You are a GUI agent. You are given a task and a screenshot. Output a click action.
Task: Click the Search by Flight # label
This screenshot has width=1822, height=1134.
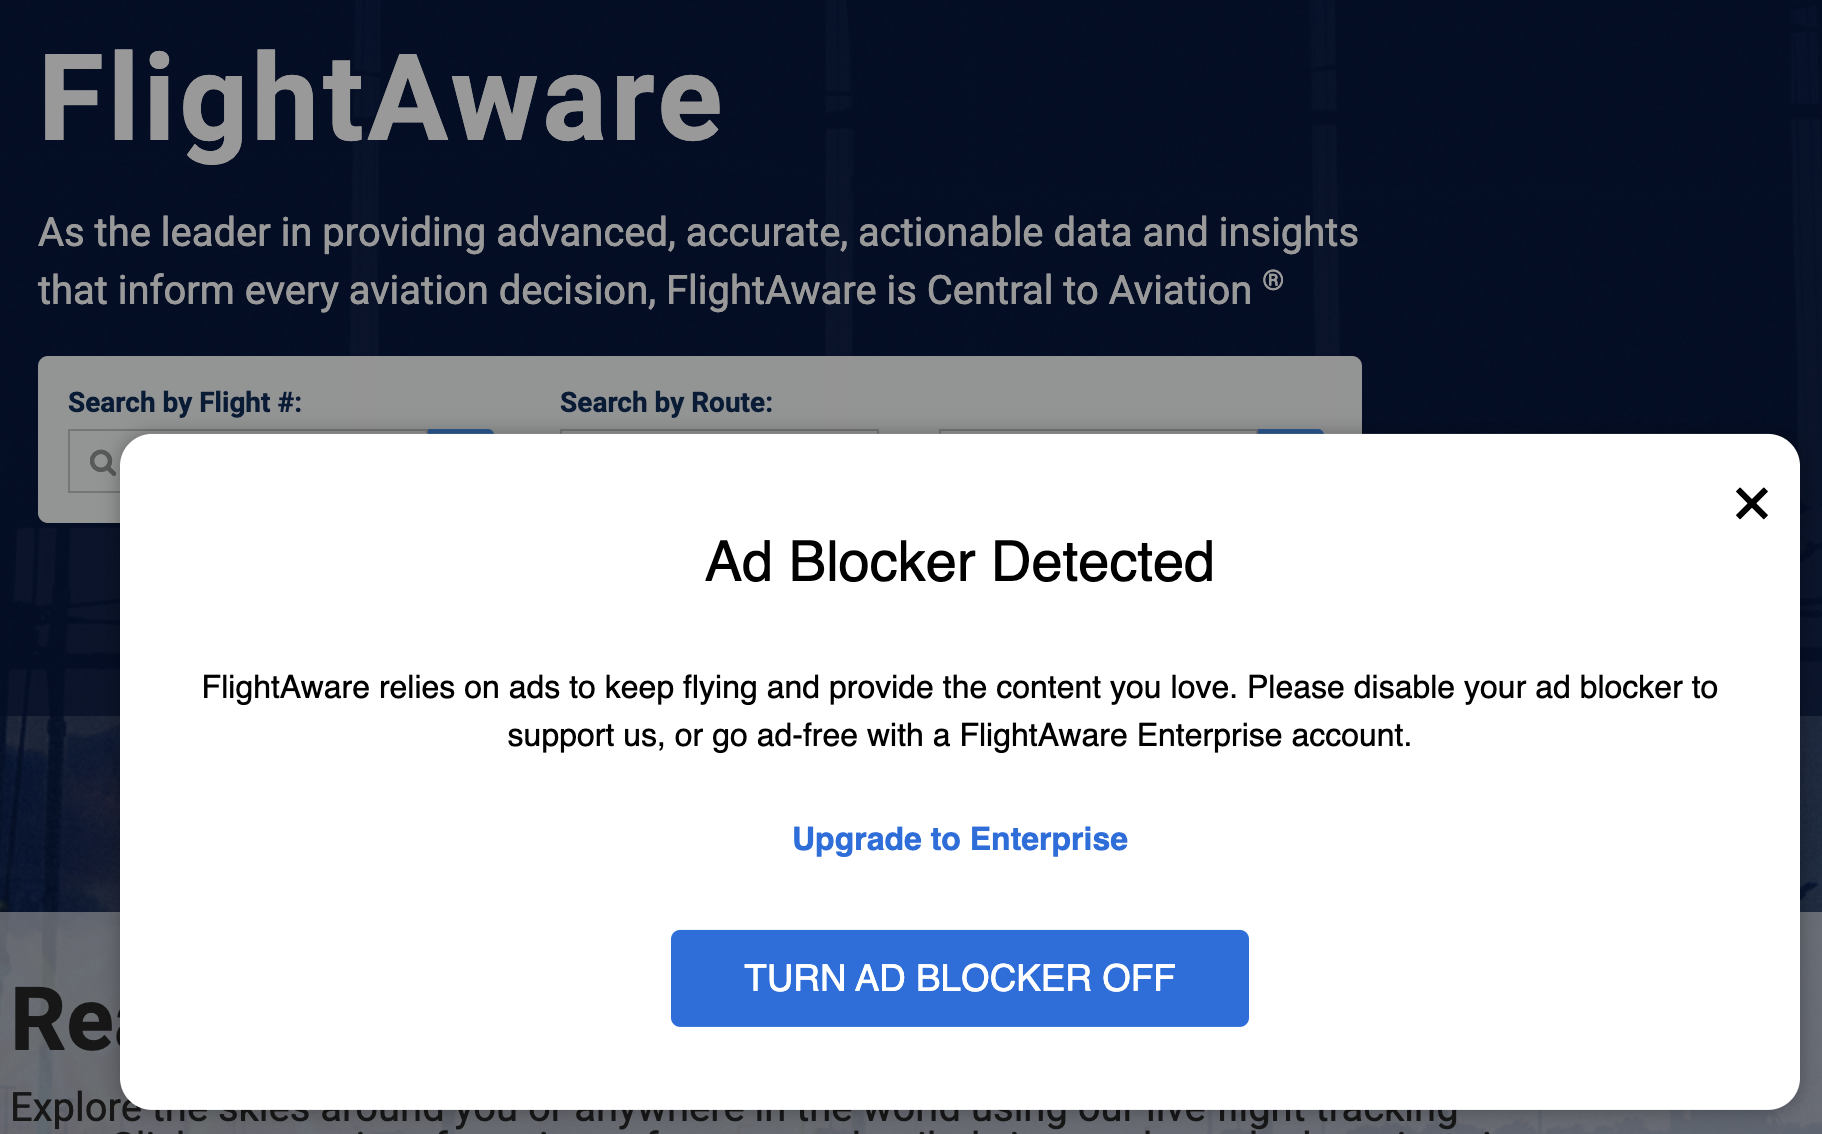[x=185, y=402]
